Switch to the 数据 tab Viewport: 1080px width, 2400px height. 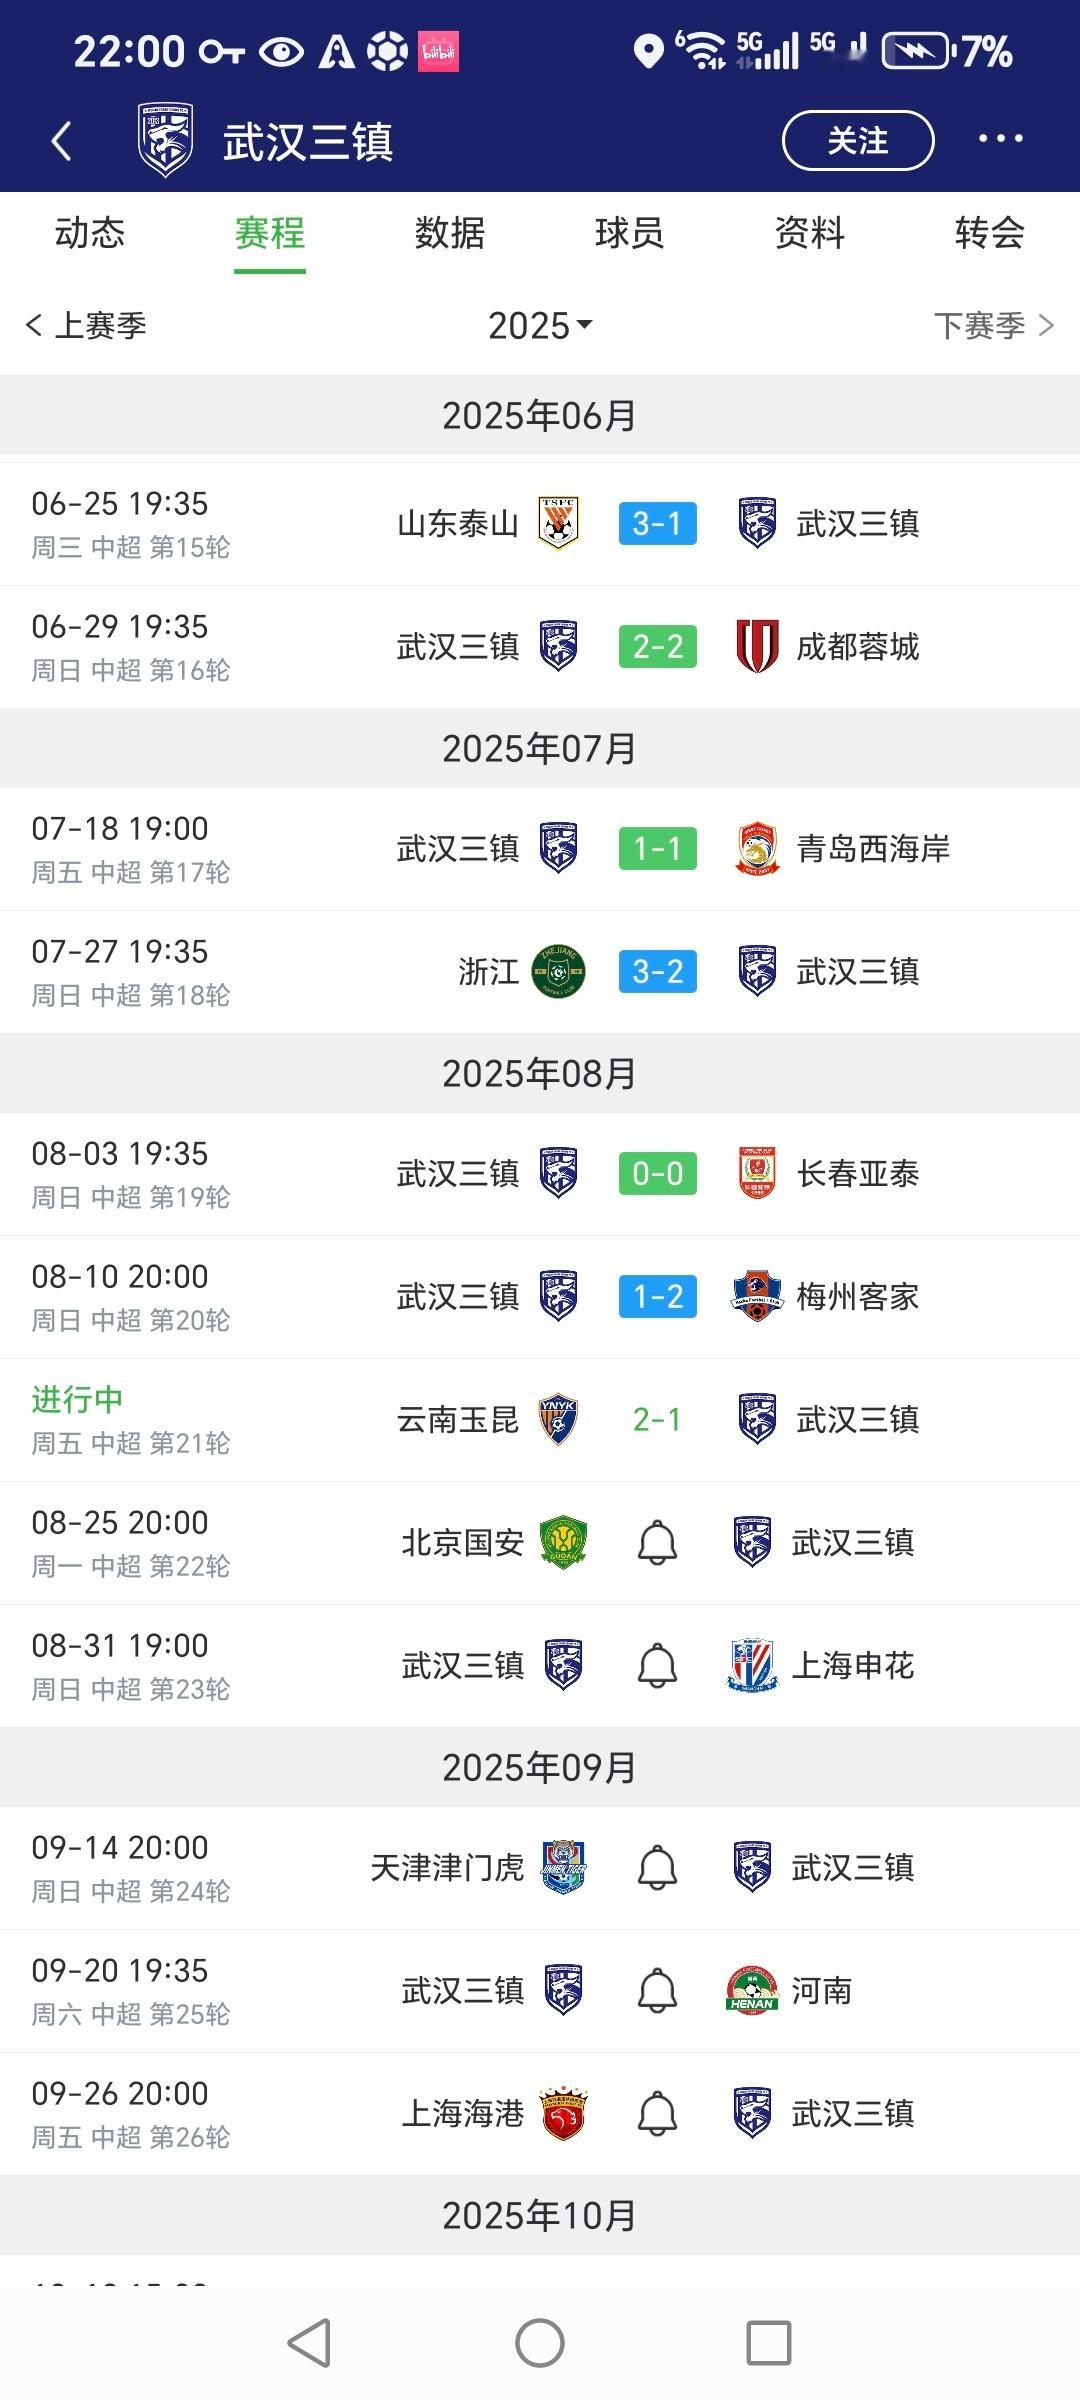[450, 233]
